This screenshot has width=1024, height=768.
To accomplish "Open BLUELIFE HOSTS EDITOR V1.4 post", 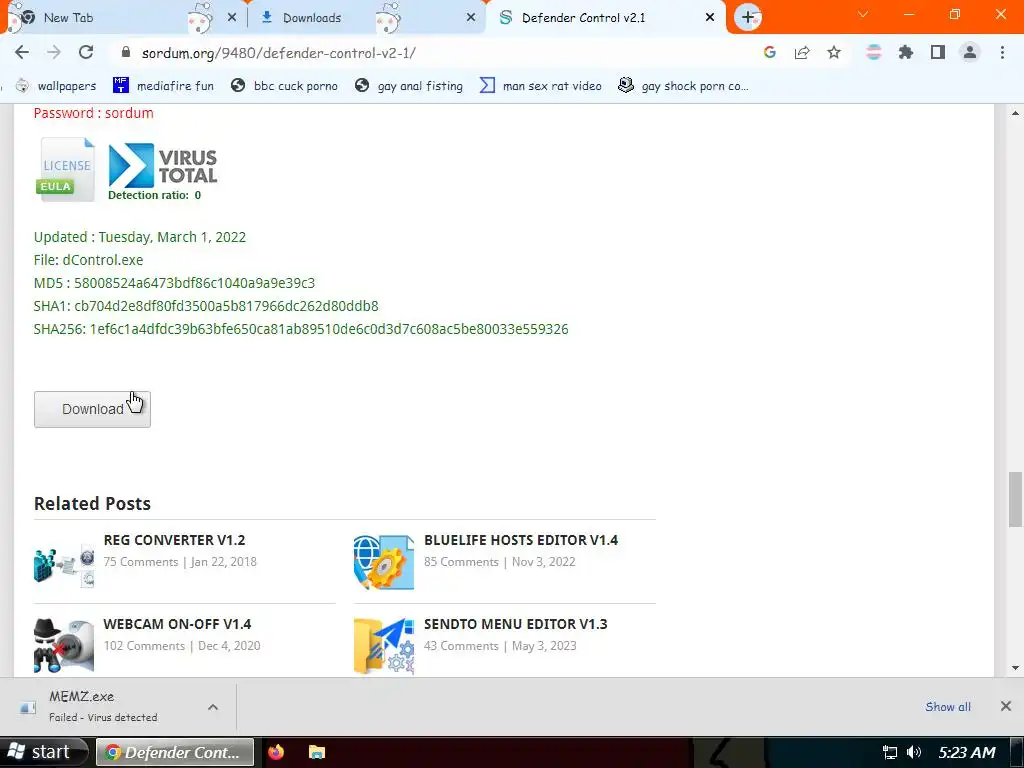I will [520, 540].
